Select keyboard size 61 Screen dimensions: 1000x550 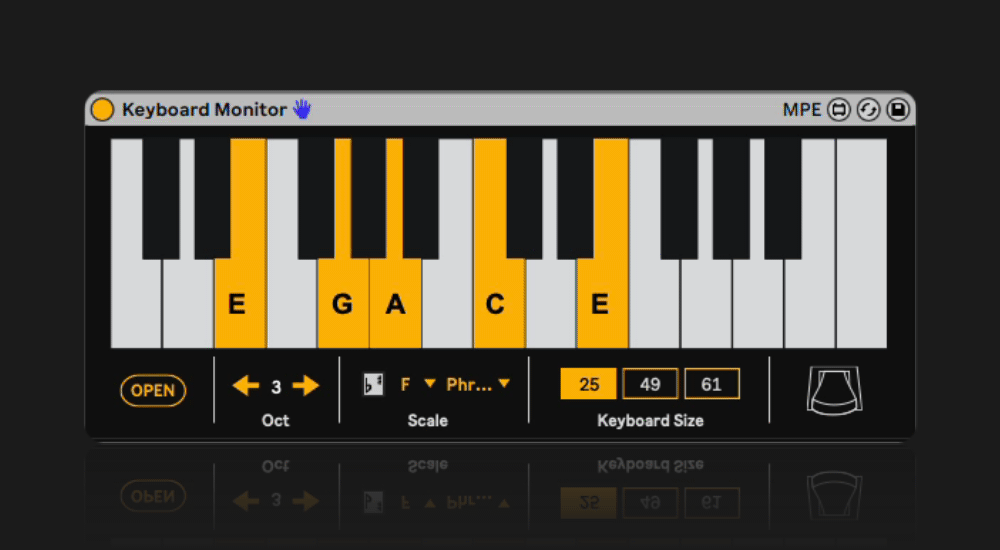tap(711, 384)
